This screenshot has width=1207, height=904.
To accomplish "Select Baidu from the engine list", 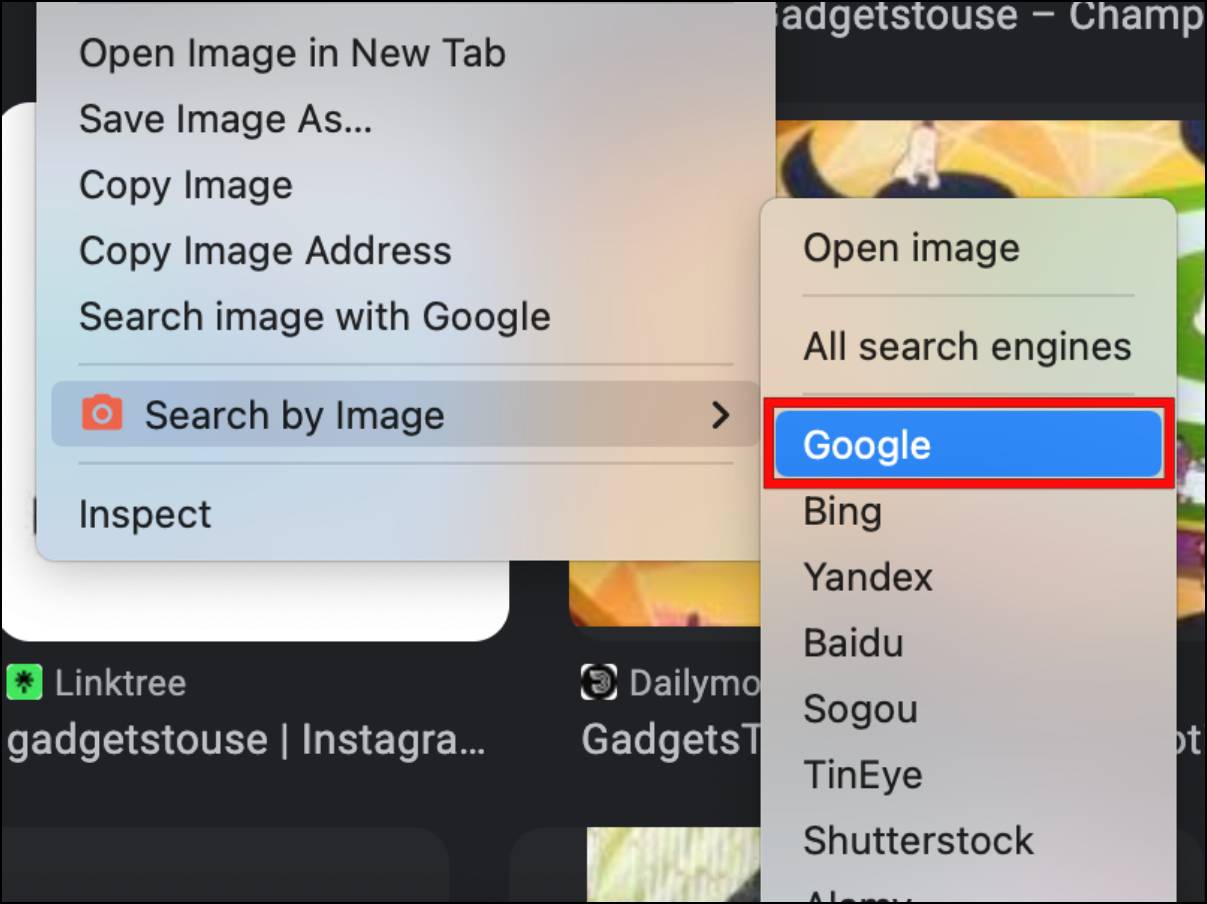I will click(853, 643).
